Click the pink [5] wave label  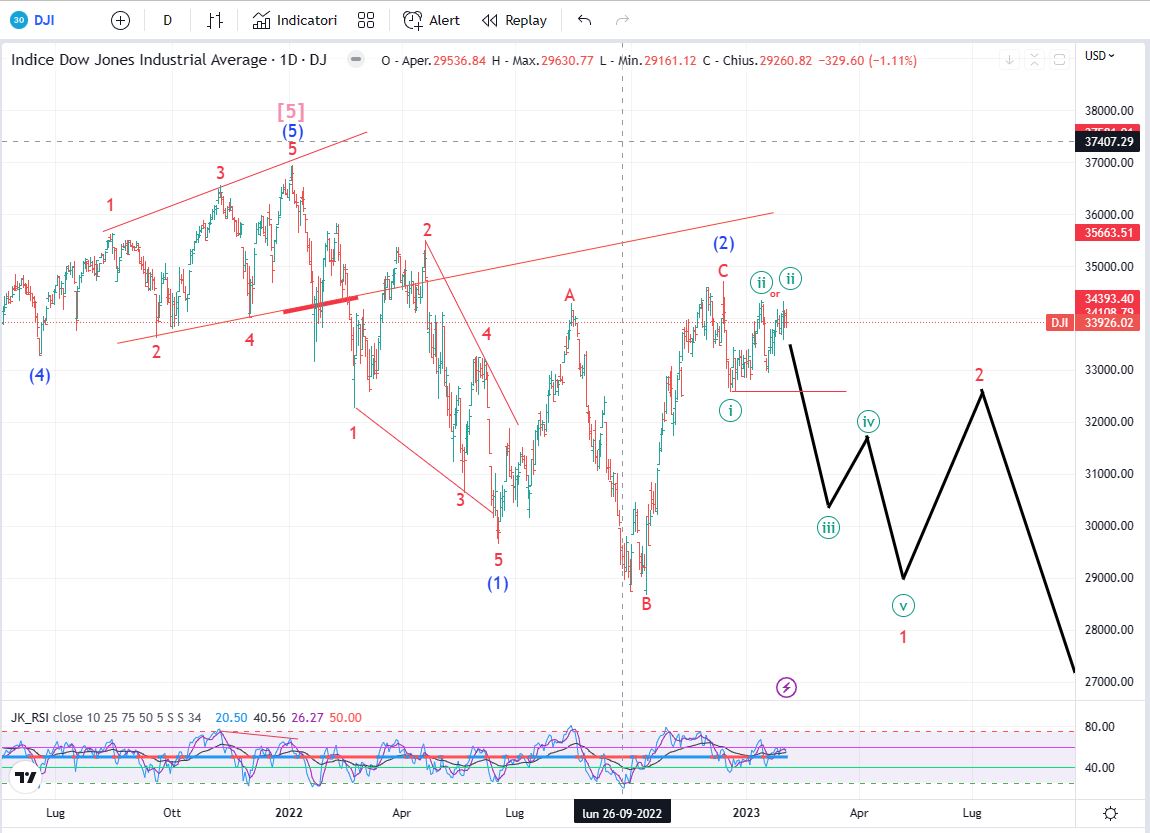point(290,111)
